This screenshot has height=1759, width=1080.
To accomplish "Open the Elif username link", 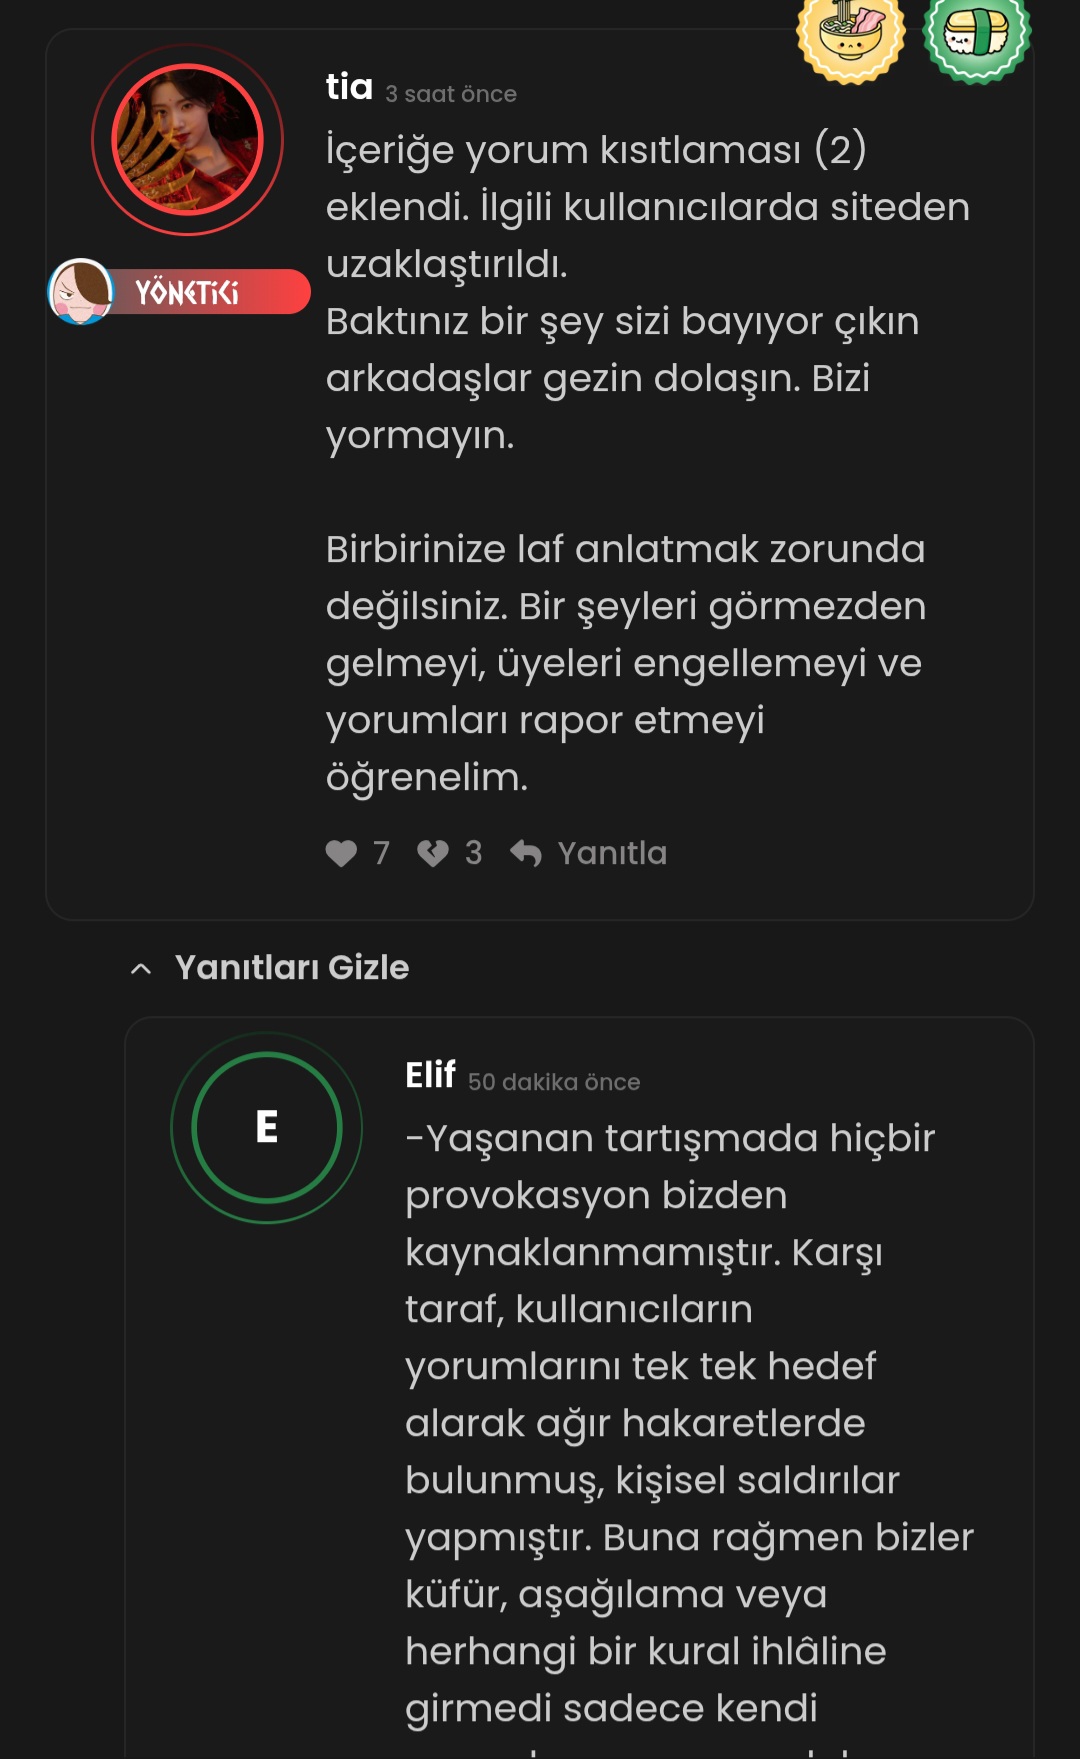I will 431,1075.
